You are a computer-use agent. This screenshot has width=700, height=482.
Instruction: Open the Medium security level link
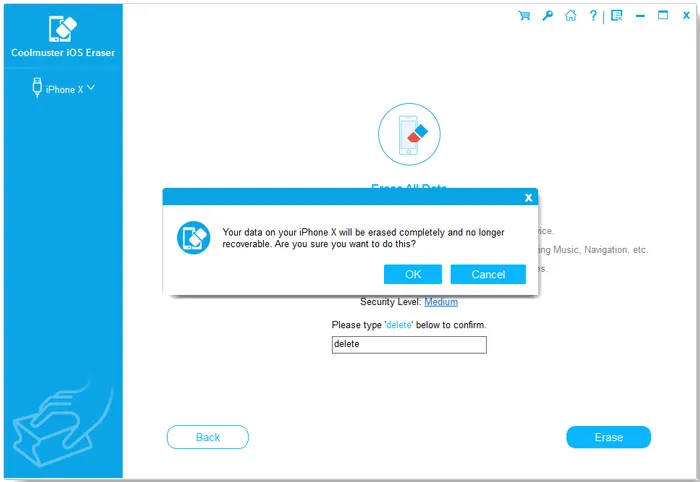pos(441,302)
